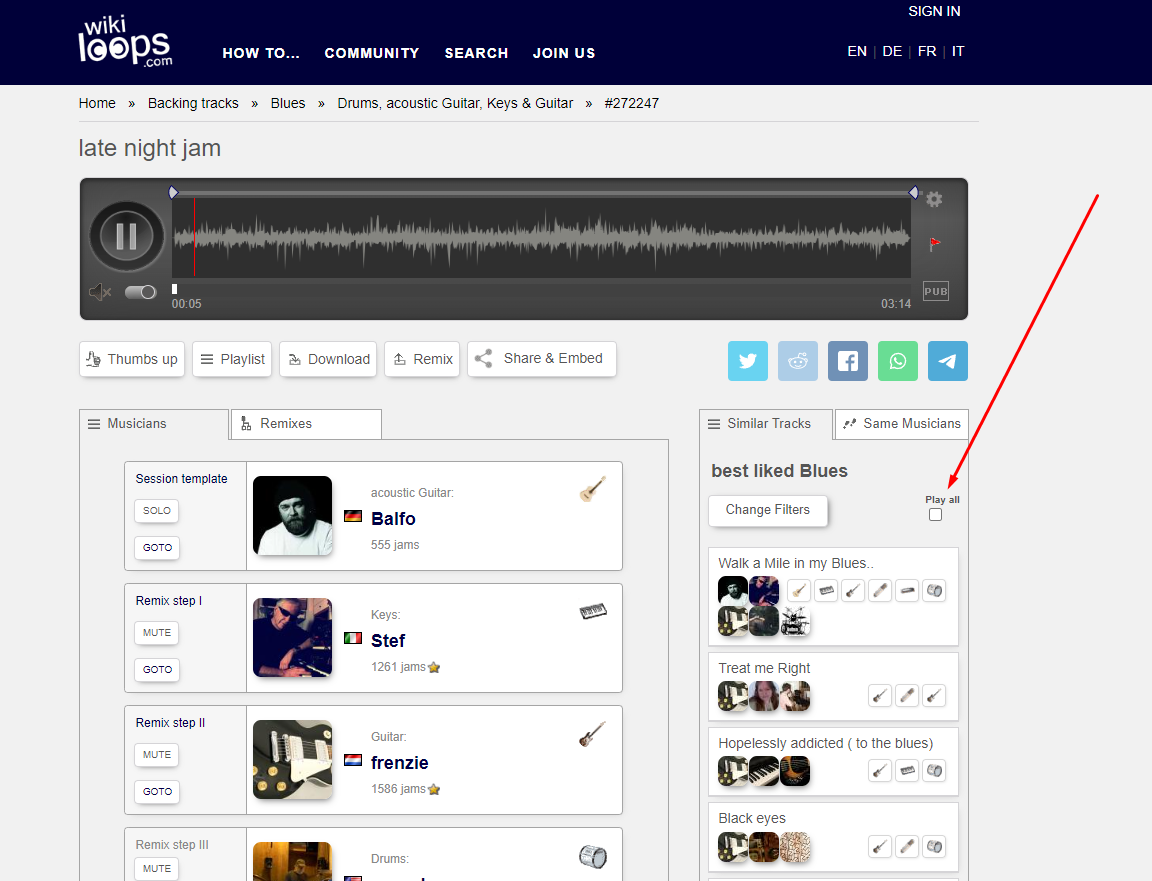Viewport: 1152px width, 881px height.
Task: Click the wikiloops.com logo
Action: (126, 41)
